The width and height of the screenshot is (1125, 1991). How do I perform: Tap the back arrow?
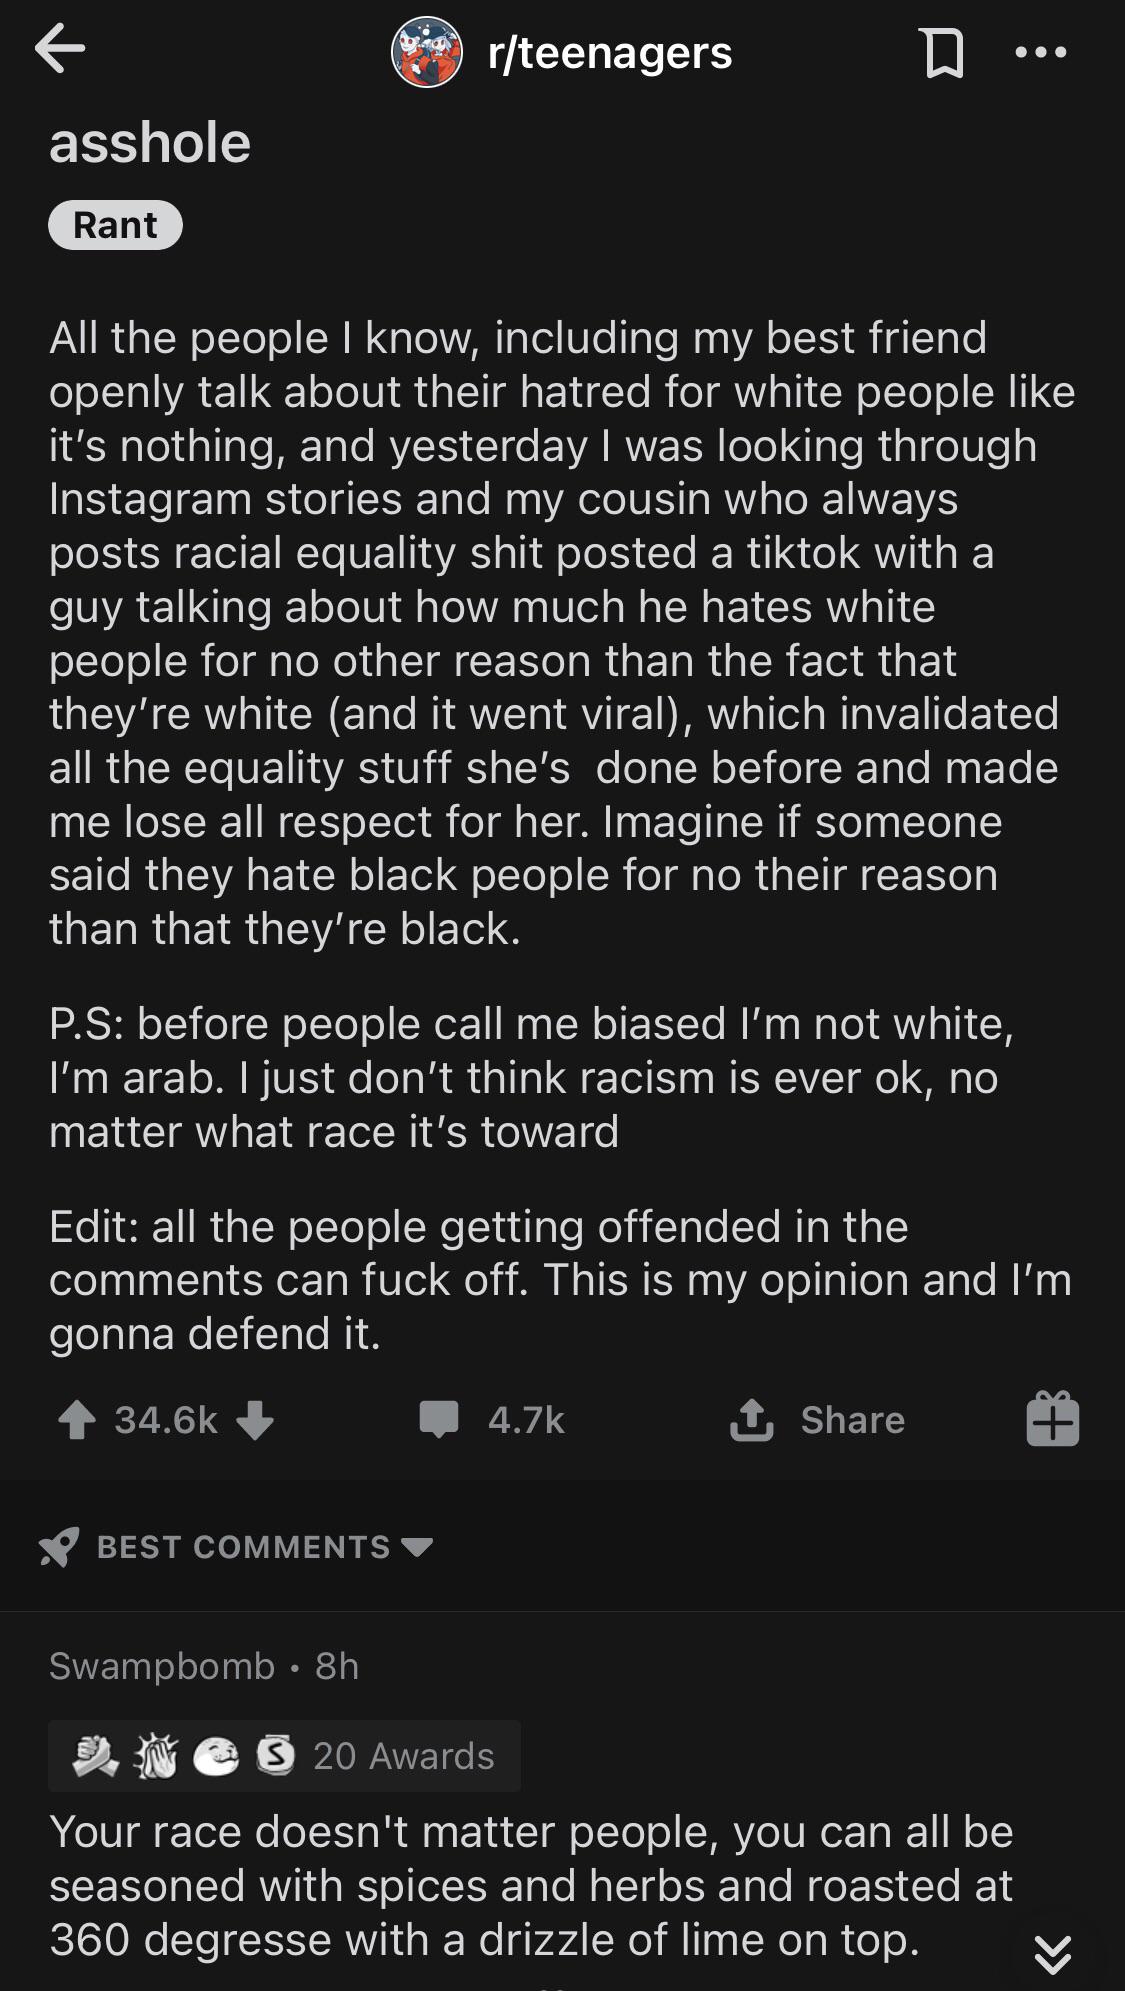(x=59, y=50)
